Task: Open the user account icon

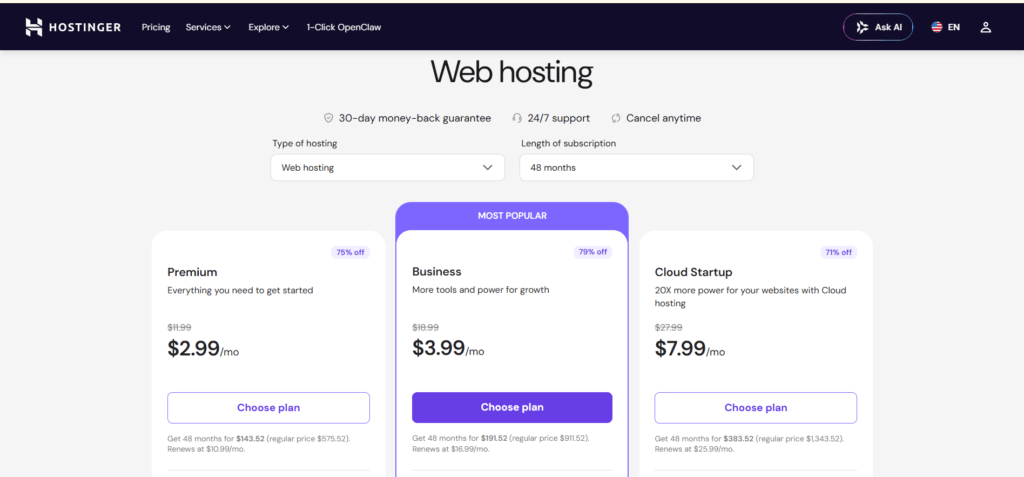Action: [985, 27]
